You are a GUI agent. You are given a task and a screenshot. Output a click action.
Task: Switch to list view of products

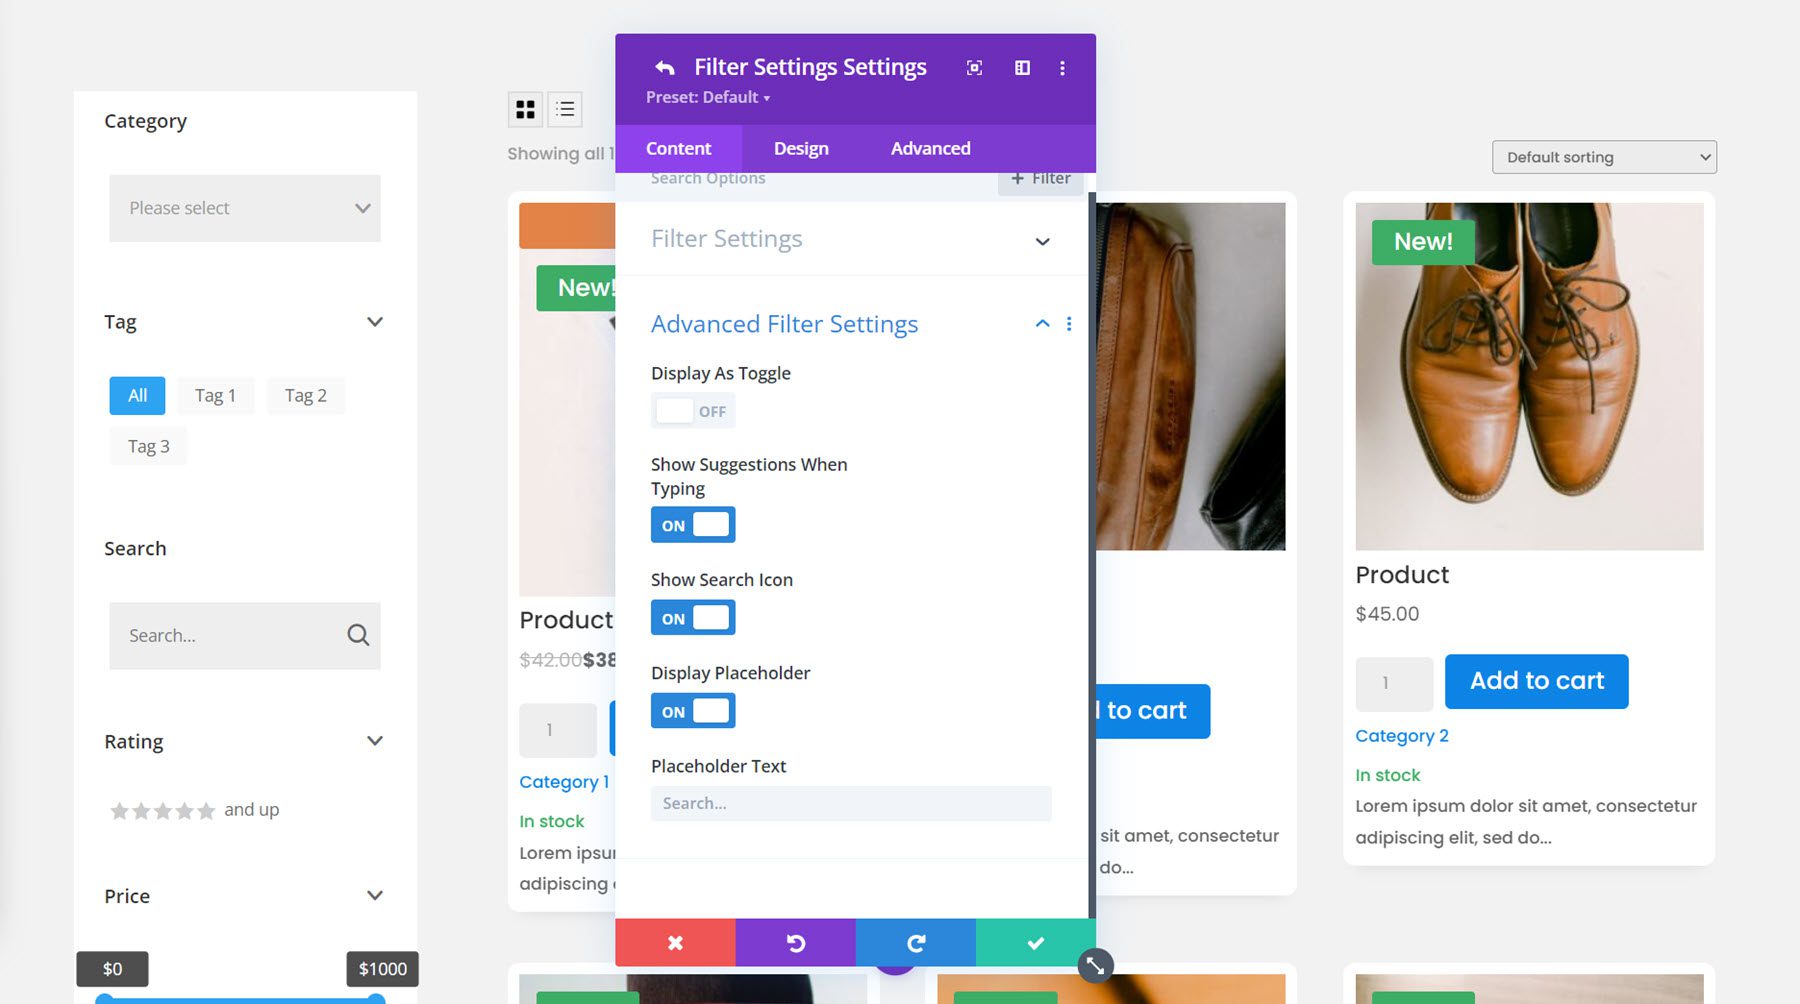[565, 109]
